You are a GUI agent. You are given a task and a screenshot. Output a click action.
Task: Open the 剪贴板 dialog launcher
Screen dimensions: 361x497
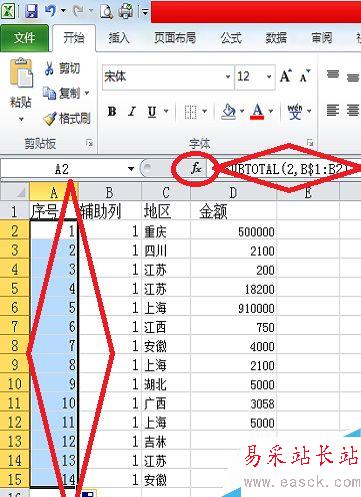[89, 143]
